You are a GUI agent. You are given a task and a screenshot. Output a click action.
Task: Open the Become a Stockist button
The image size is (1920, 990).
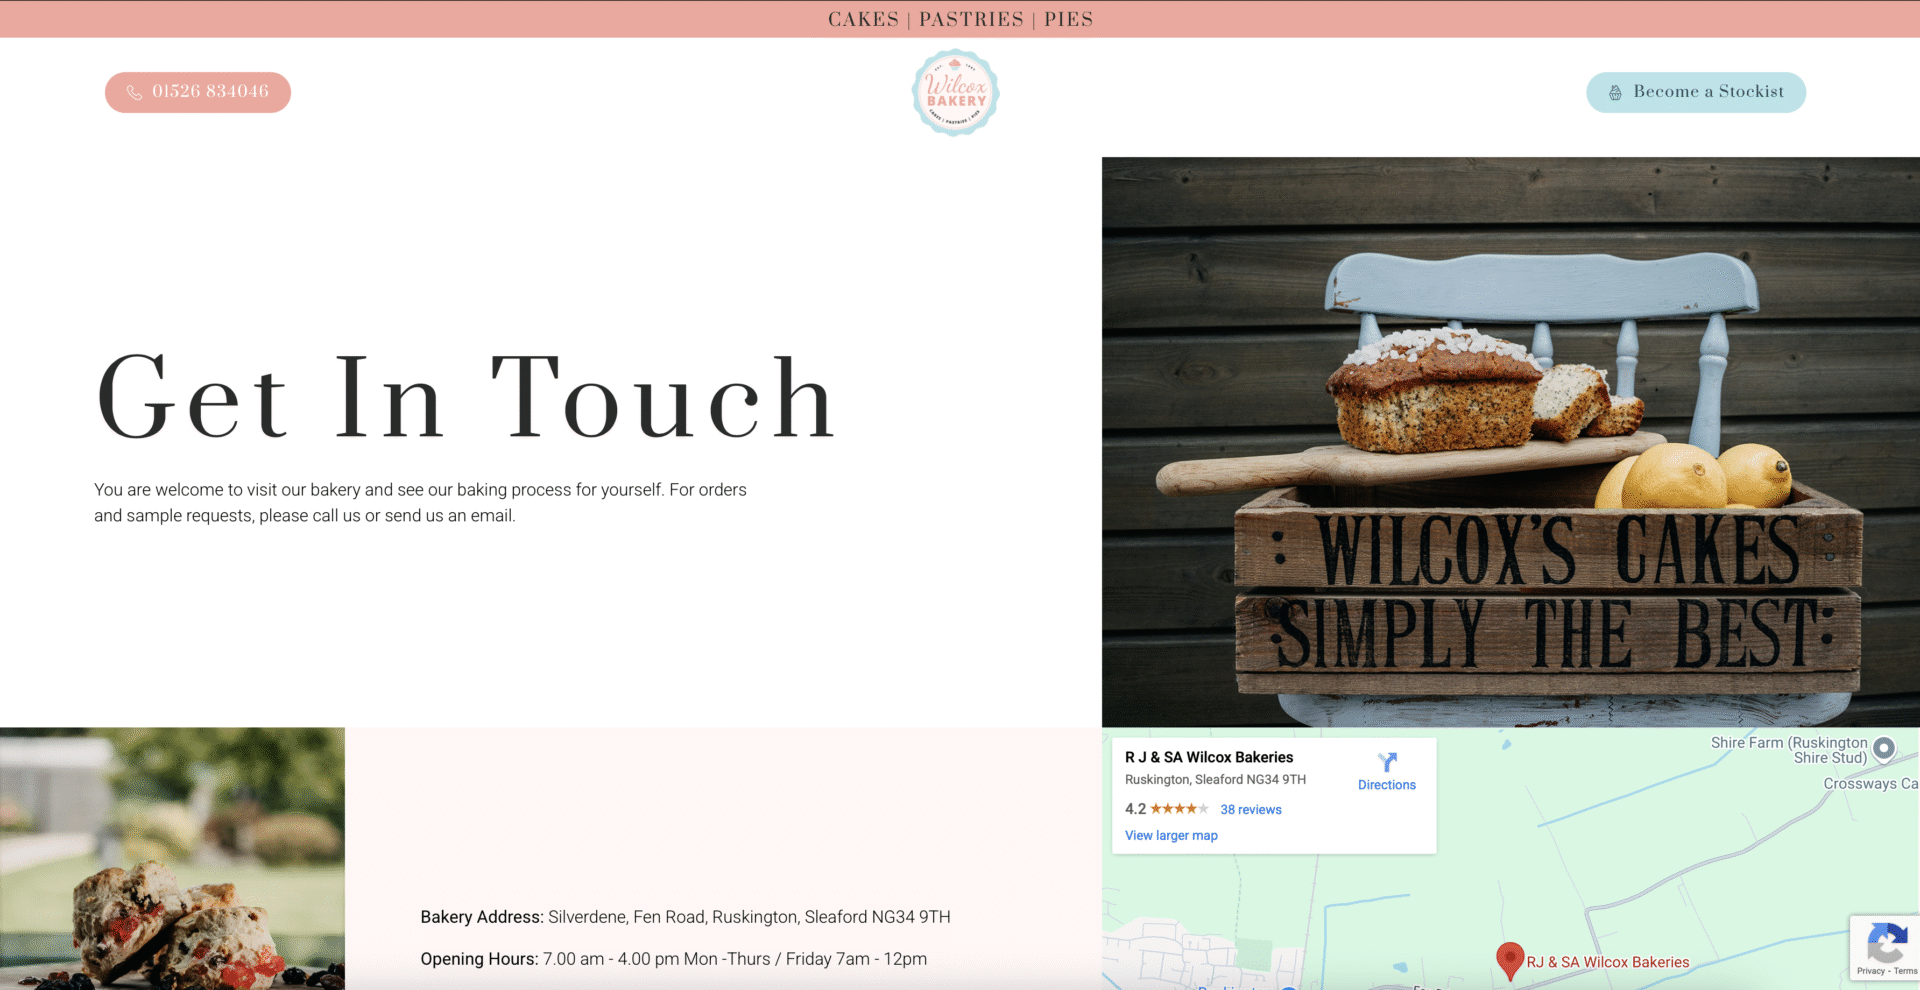[1696, 92]
